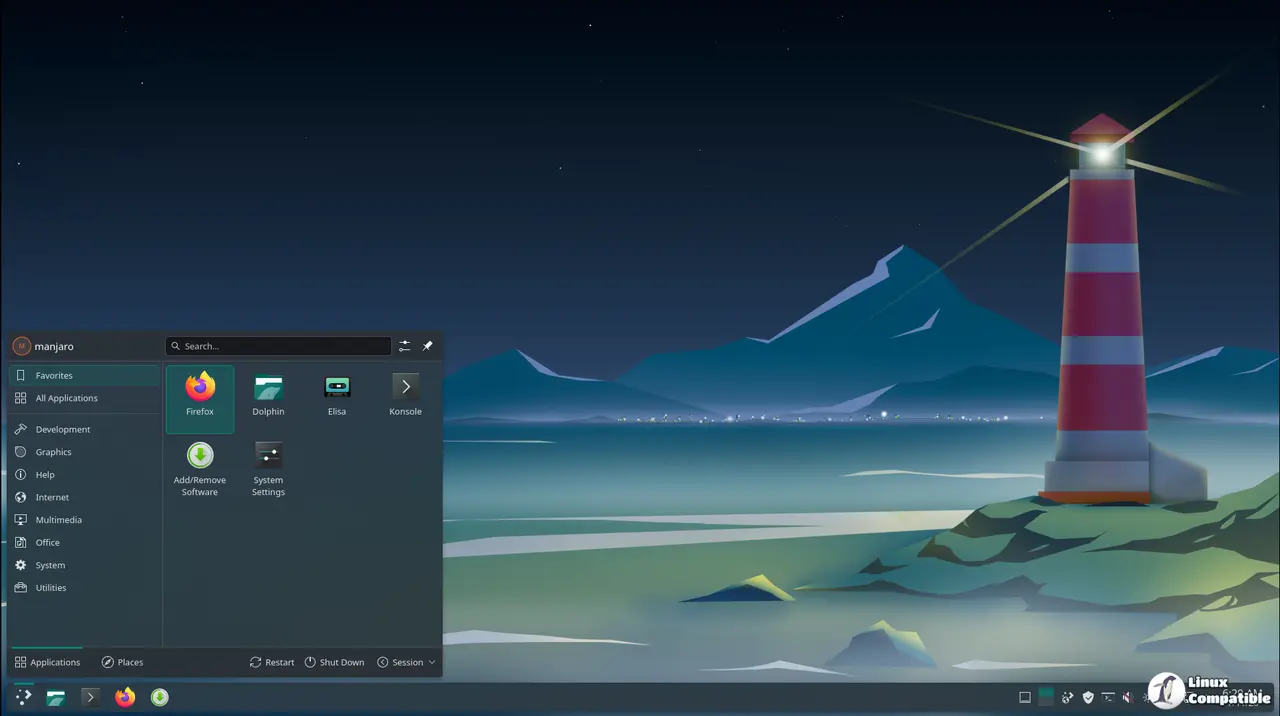Select All Applications category
1280x716 pixels.
point(84,398)
